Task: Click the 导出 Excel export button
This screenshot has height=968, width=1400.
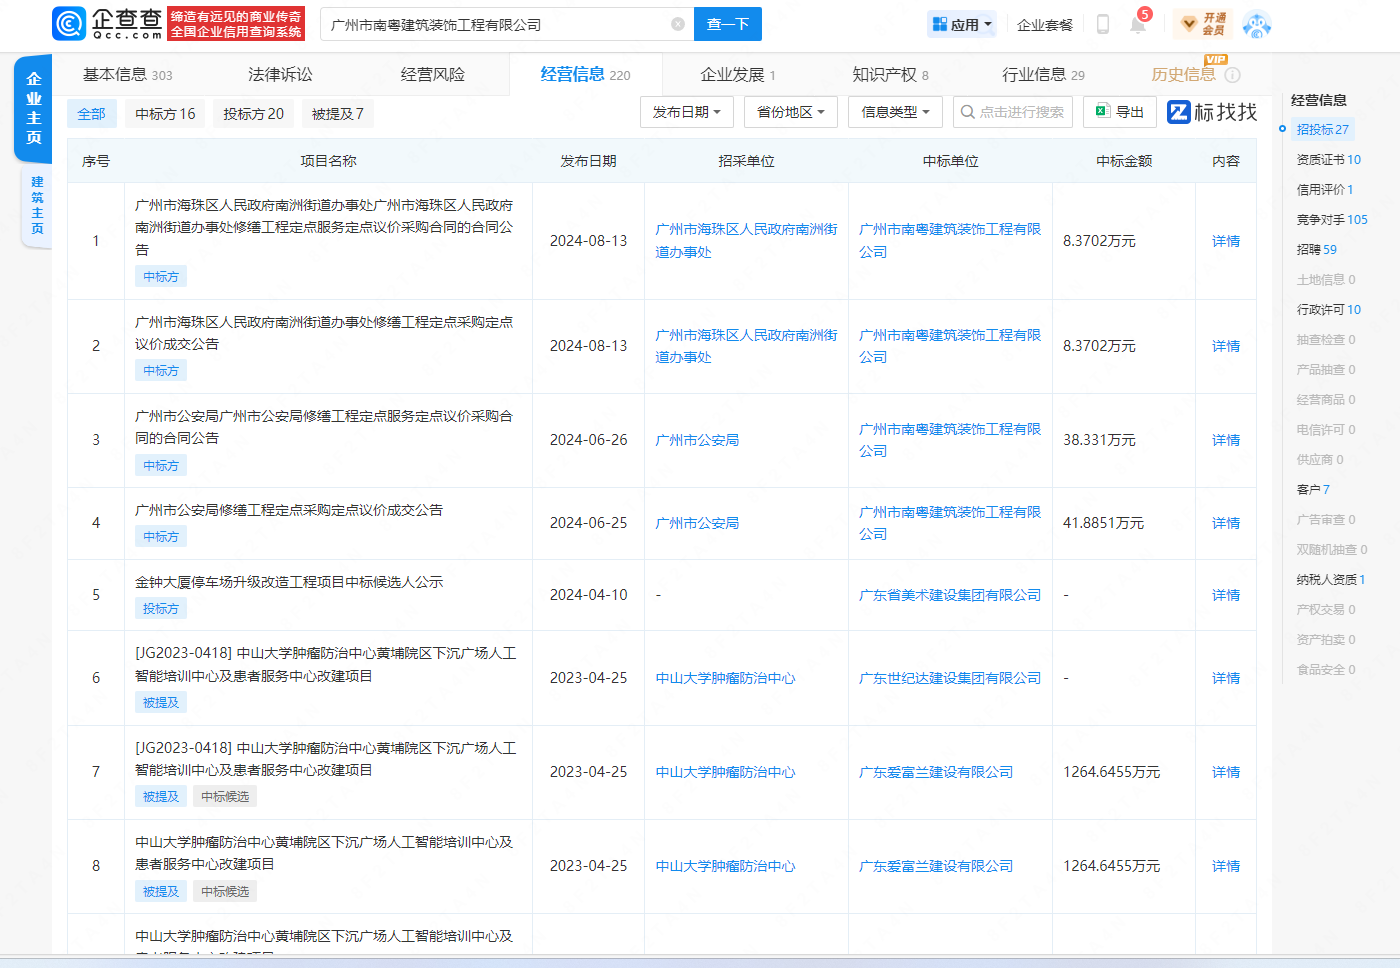Action: (1120, 112)
